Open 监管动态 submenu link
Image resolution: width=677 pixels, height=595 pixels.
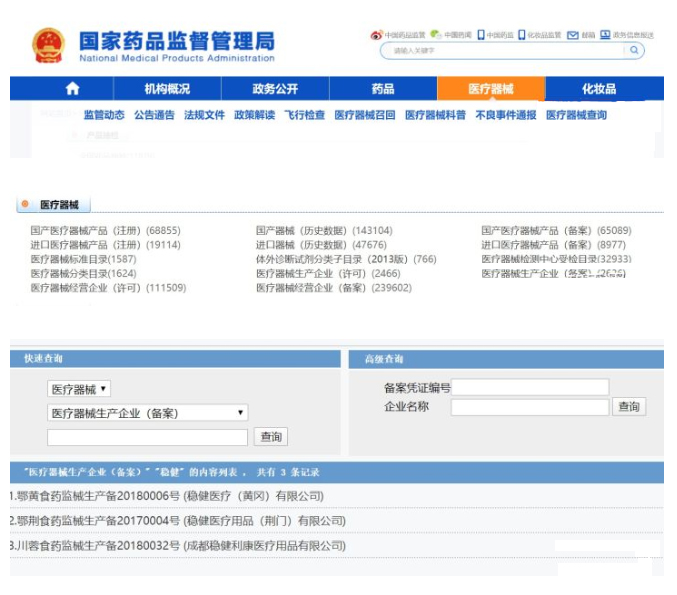[104, 115]
